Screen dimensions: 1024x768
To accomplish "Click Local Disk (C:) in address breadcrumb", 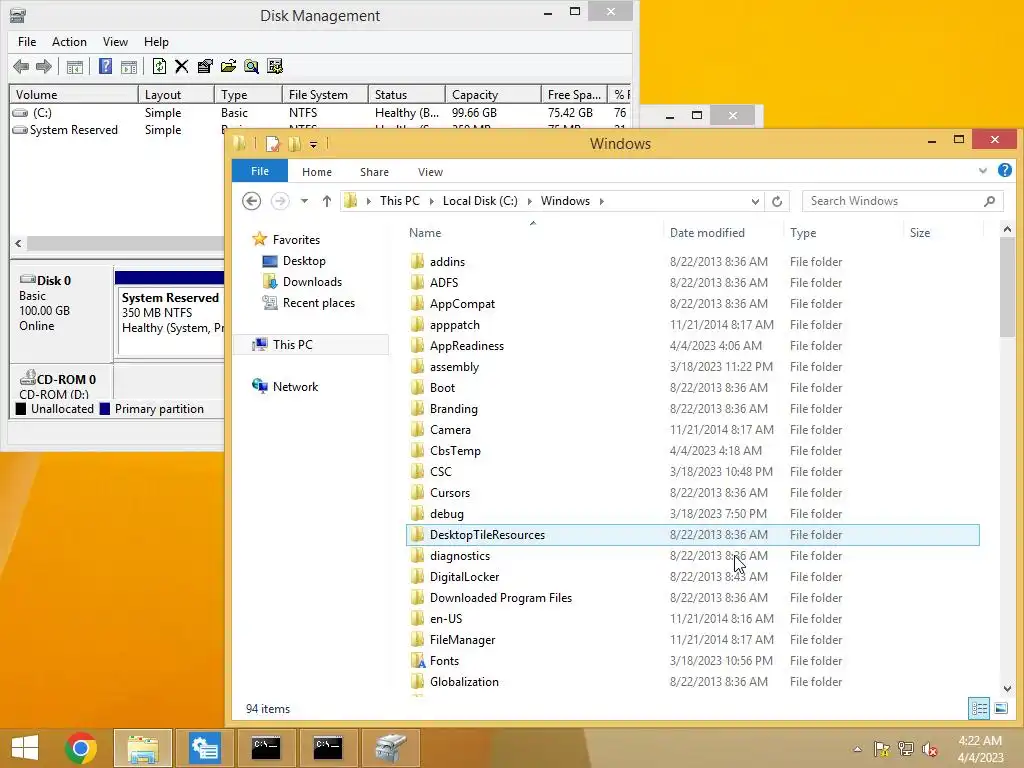I will (480, 201).
